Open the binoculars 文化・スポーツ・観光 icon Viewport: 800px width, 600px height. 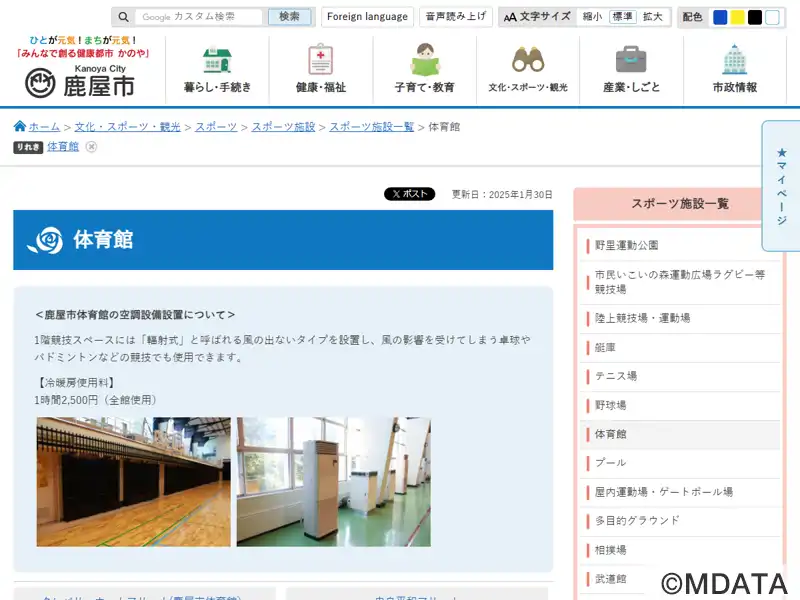[x=528, y=60]
